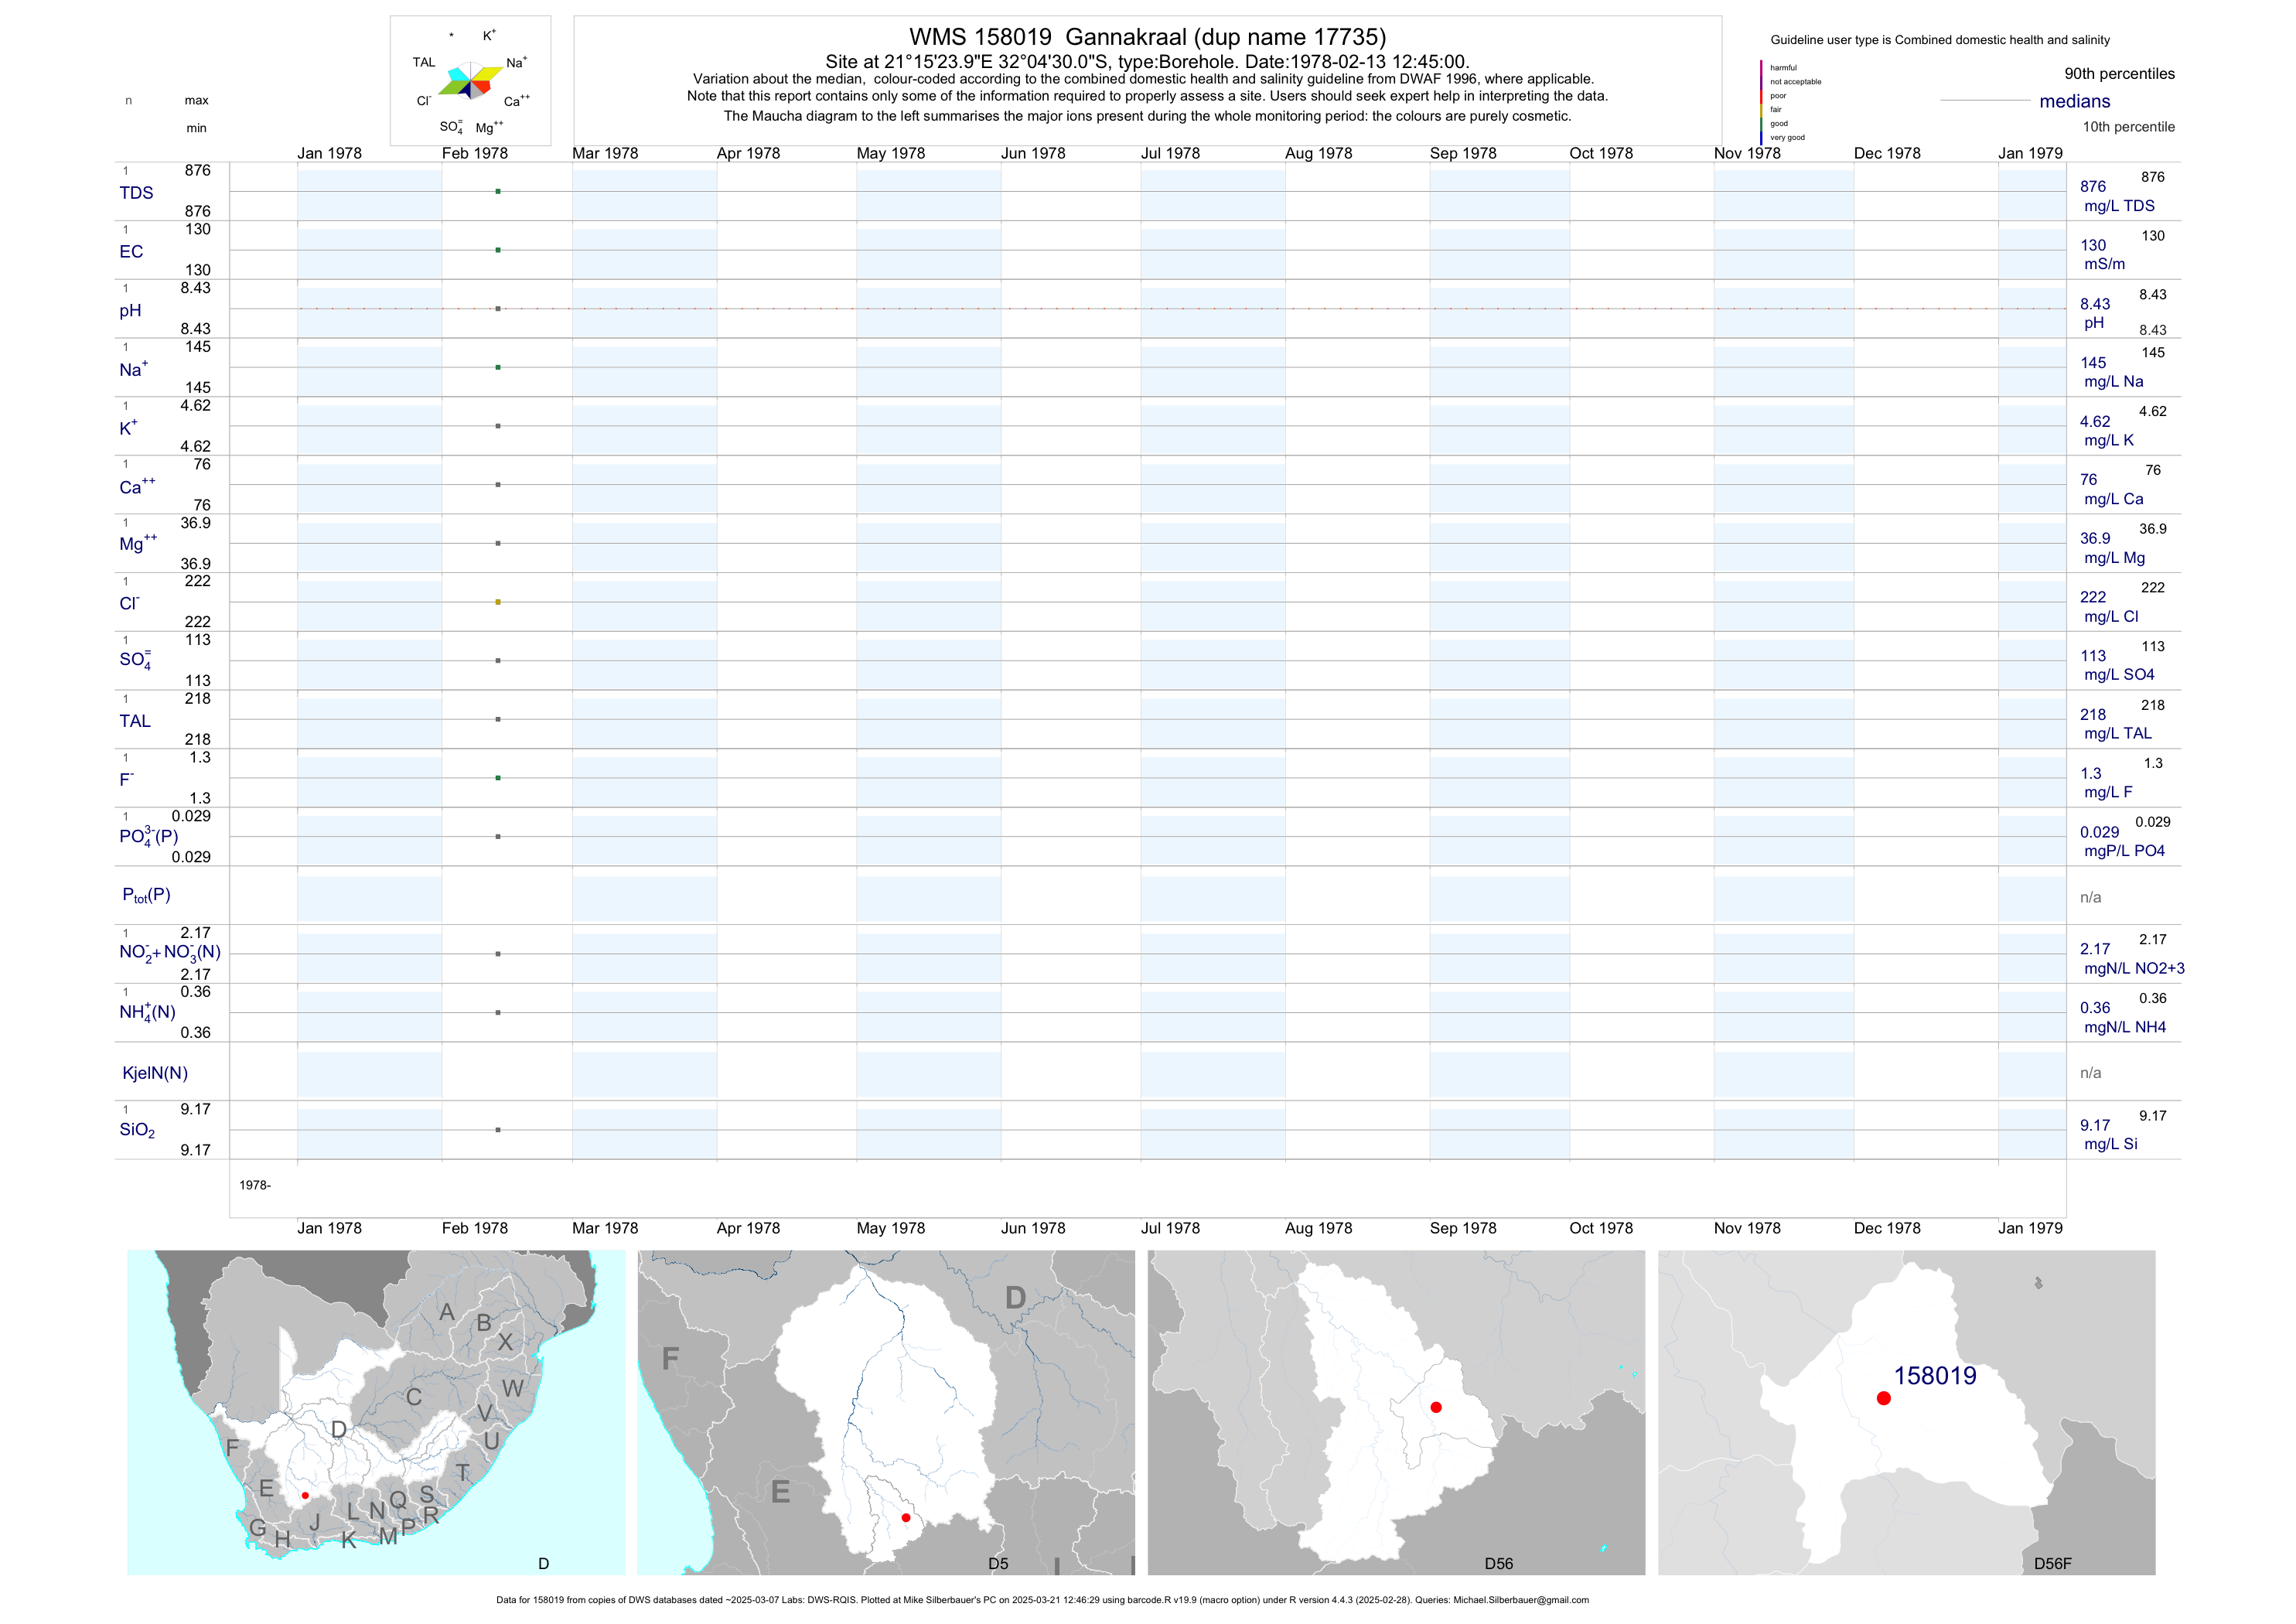Click the guideline colour scale bar legend
The height and width of the screenshot is (1624, 2296).
coord(1762,102)
